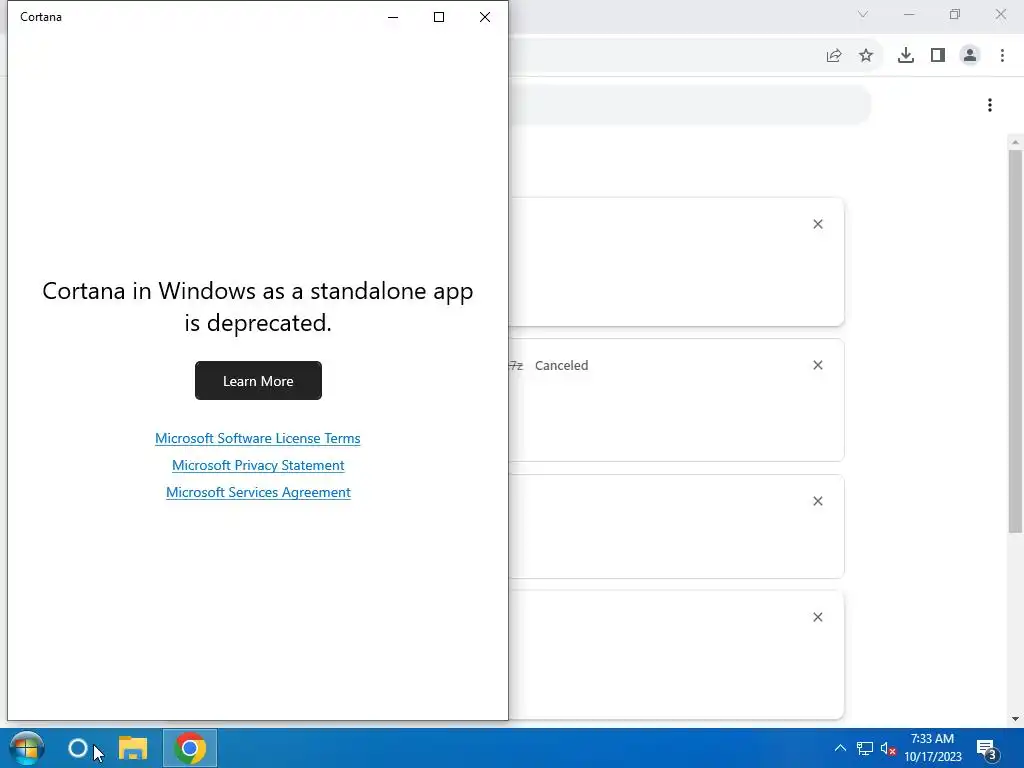Close the Chrome window
The width and height of the screenshot is (1024, 768).
pos(1000,14)
